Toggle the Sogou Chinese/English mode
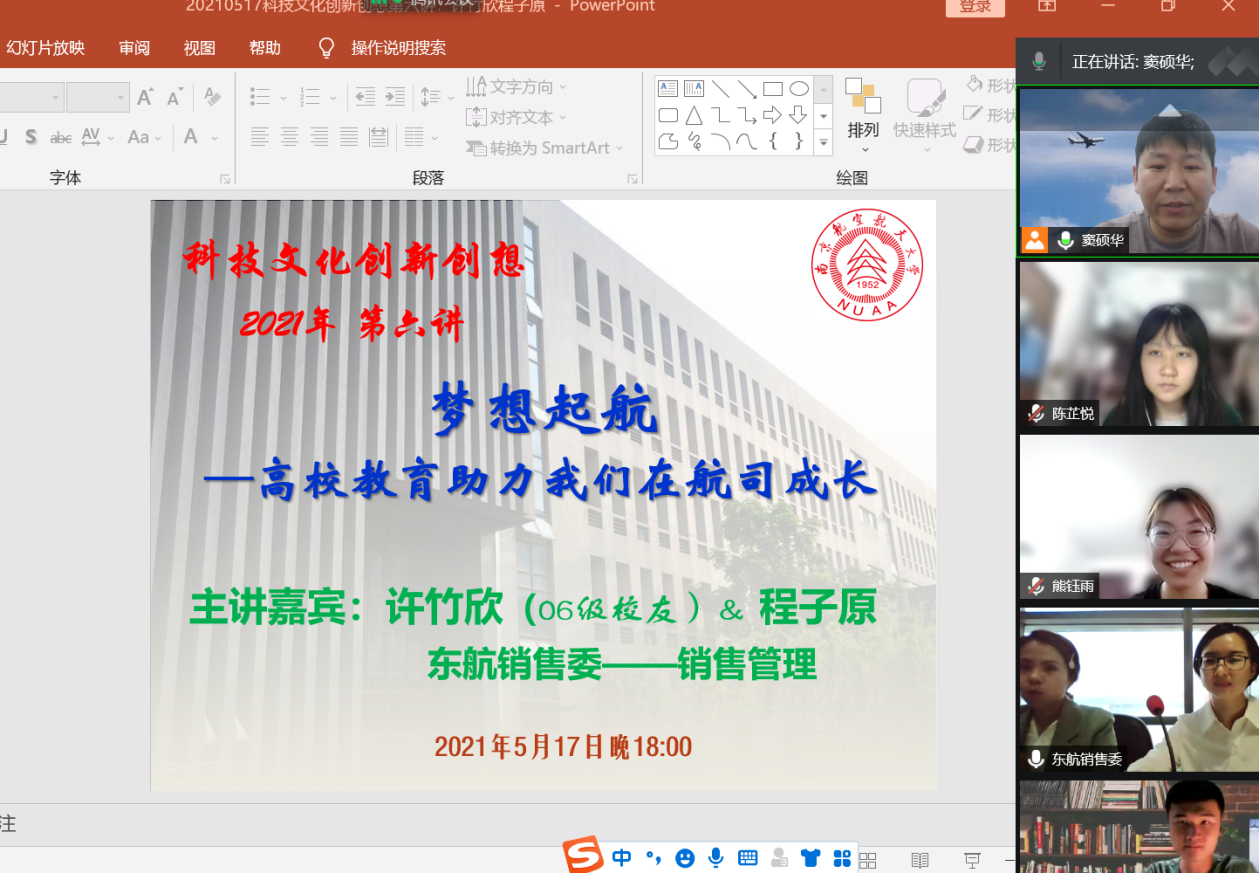 tap(622, 857)
